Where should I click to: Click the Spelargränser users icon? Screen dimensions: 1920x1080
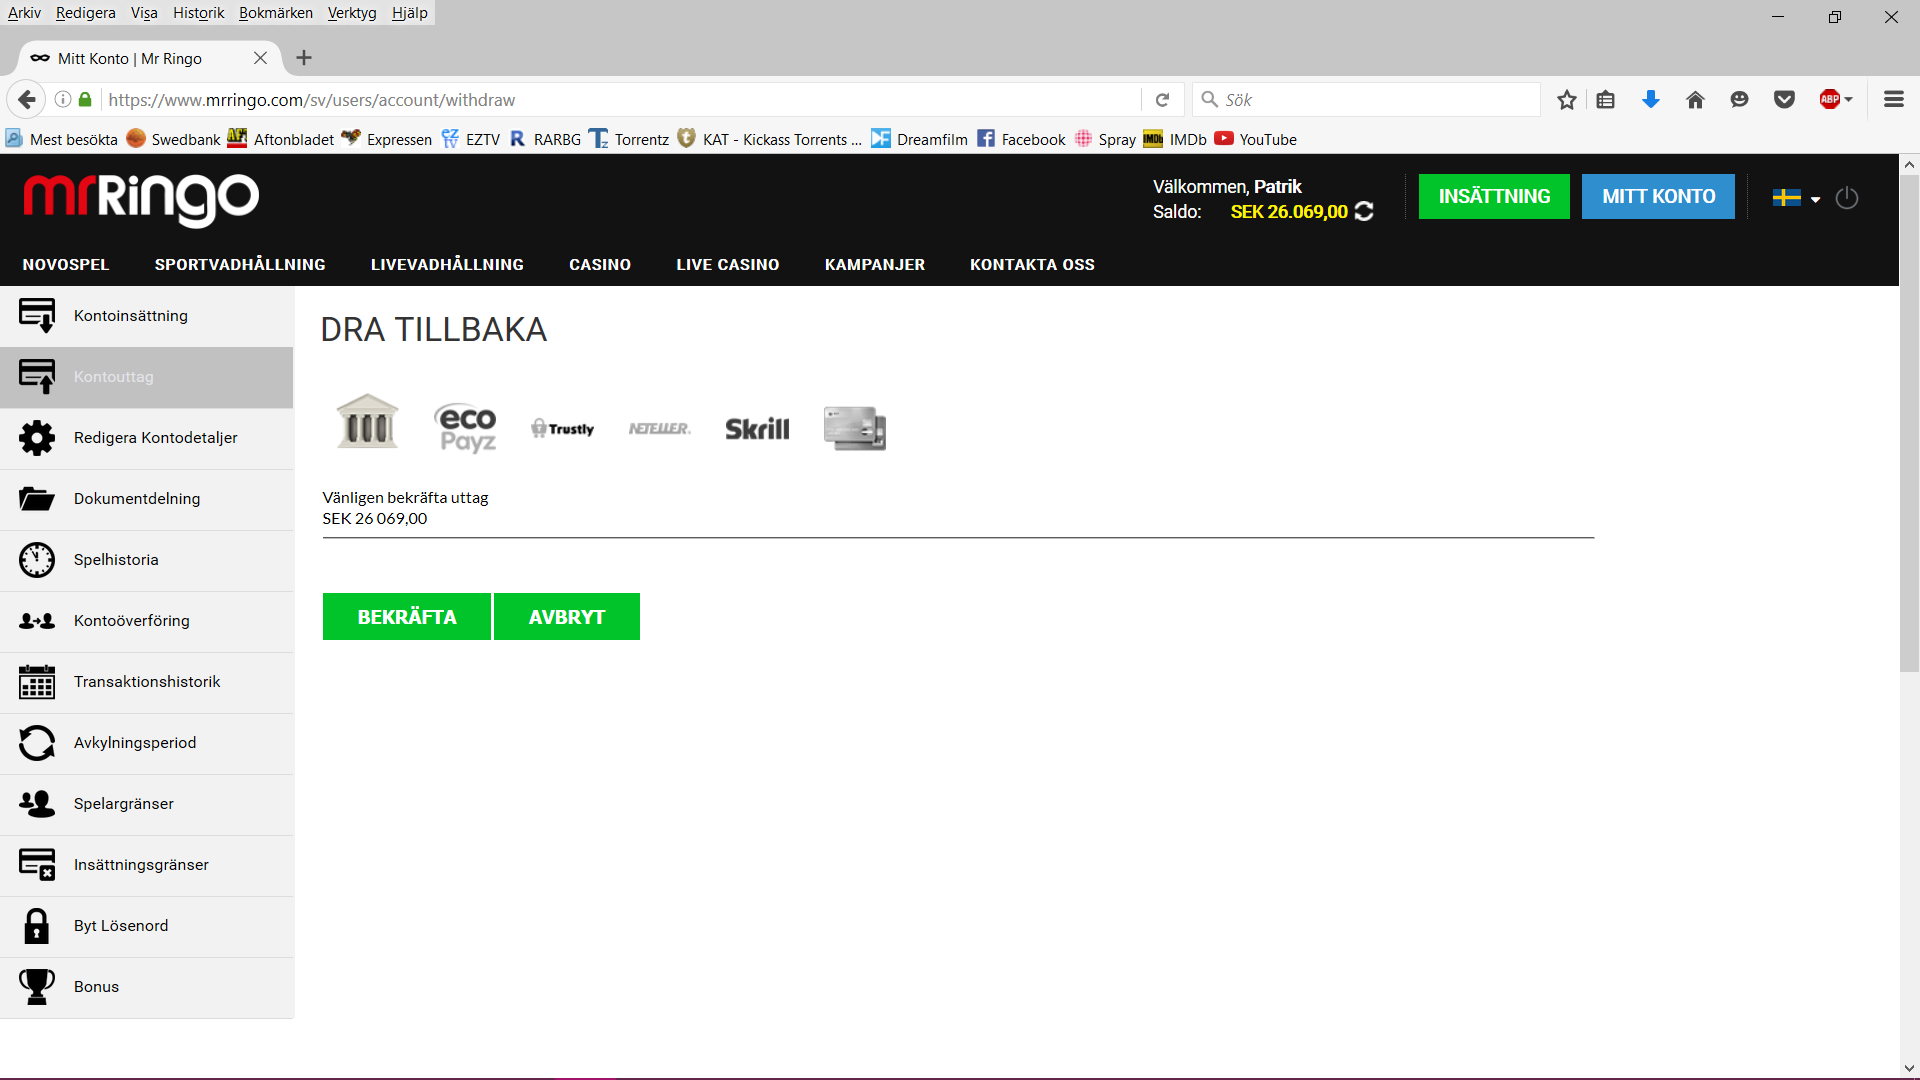point(37,804)
